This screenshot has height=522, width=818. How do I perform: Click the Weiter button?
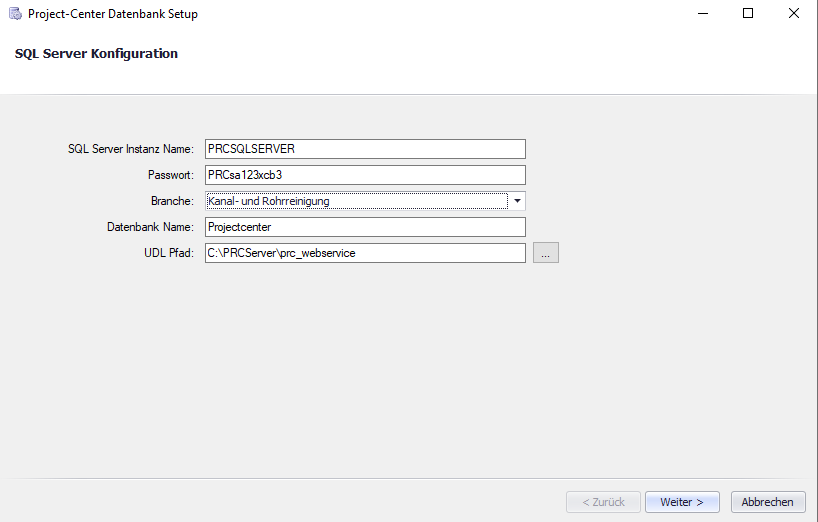[x=682, y=502]
